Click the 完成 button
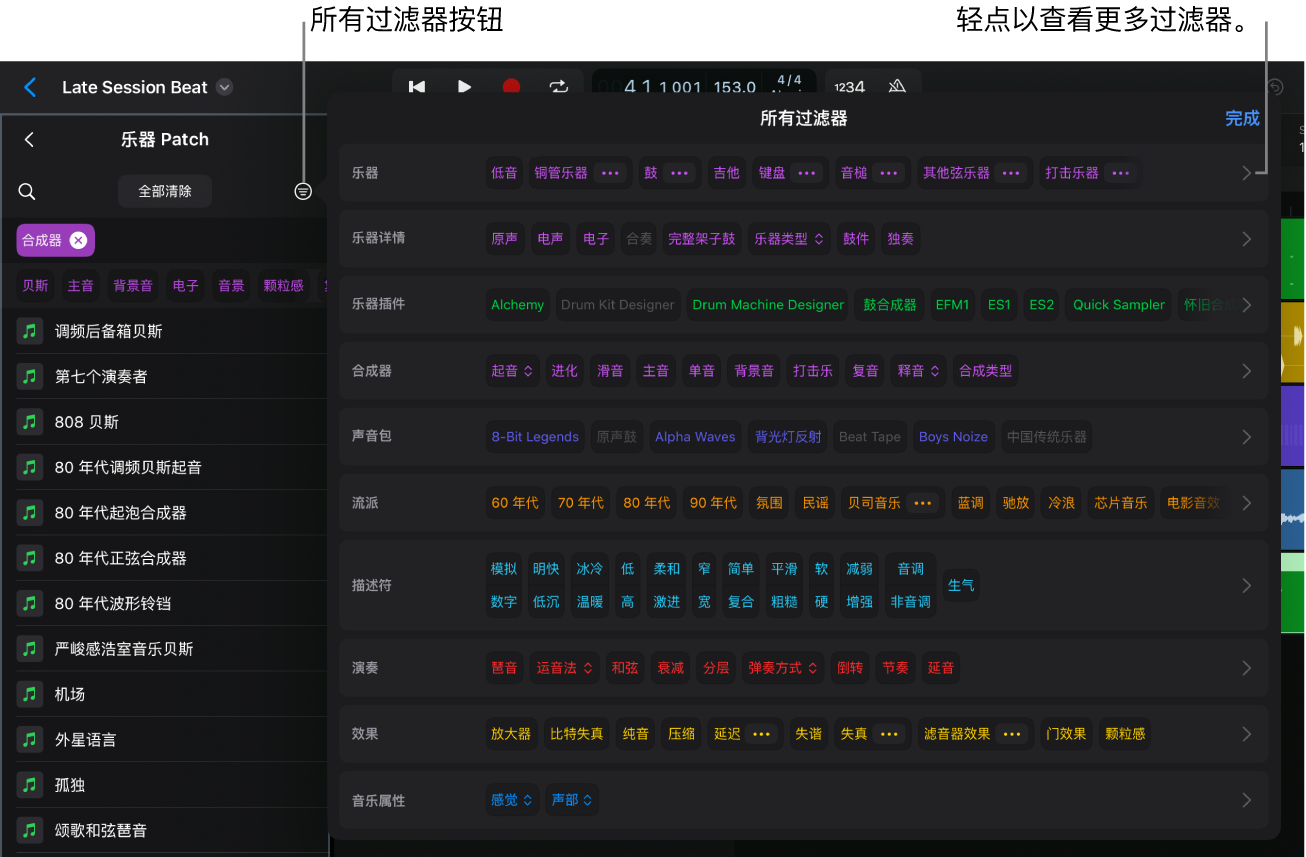This screenshot has height=857, width=1306. point(1242,118)
